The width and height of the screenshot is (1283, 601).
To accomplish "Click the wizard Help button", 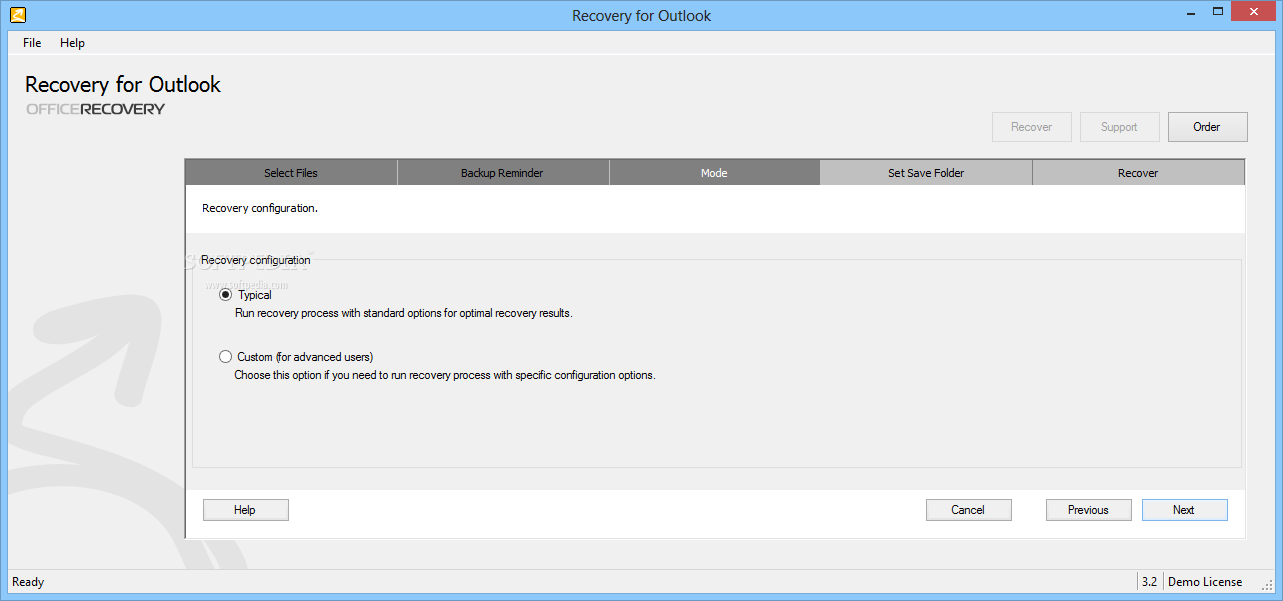I will (245, 510).
